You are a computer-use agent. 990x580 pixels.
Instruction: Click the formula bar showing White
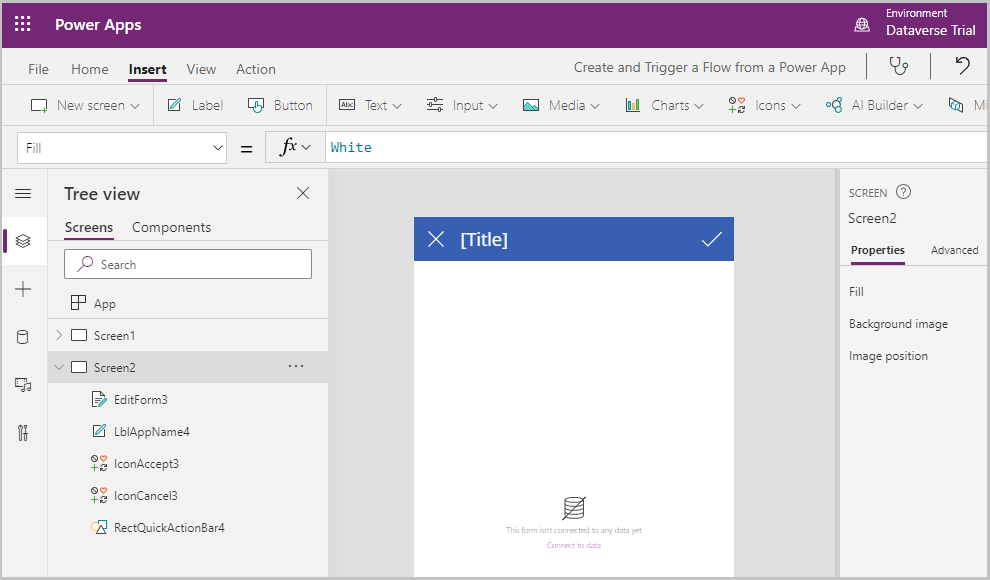657,148
